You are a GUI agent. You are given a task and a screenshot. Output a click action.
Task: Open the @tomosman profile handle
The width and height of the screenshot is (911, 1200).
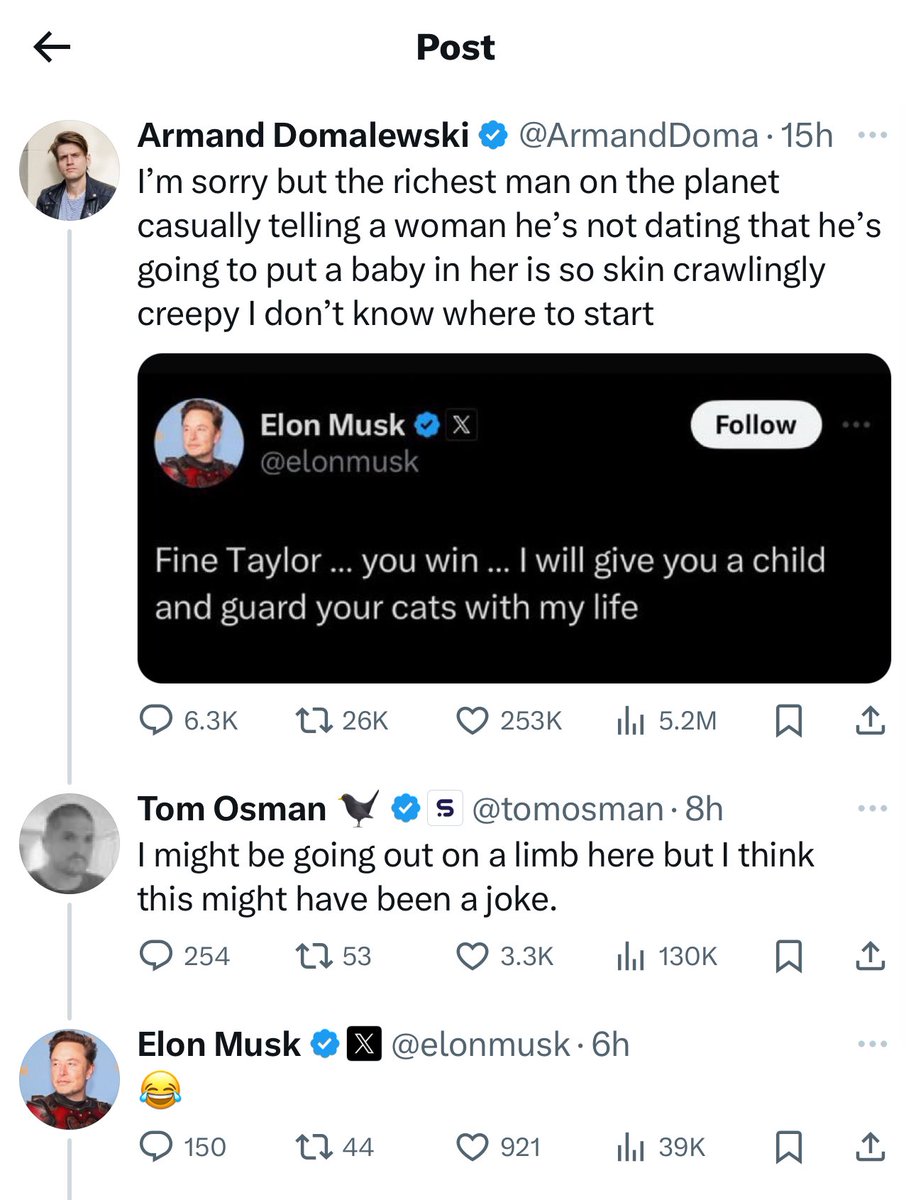coord(566,808)
